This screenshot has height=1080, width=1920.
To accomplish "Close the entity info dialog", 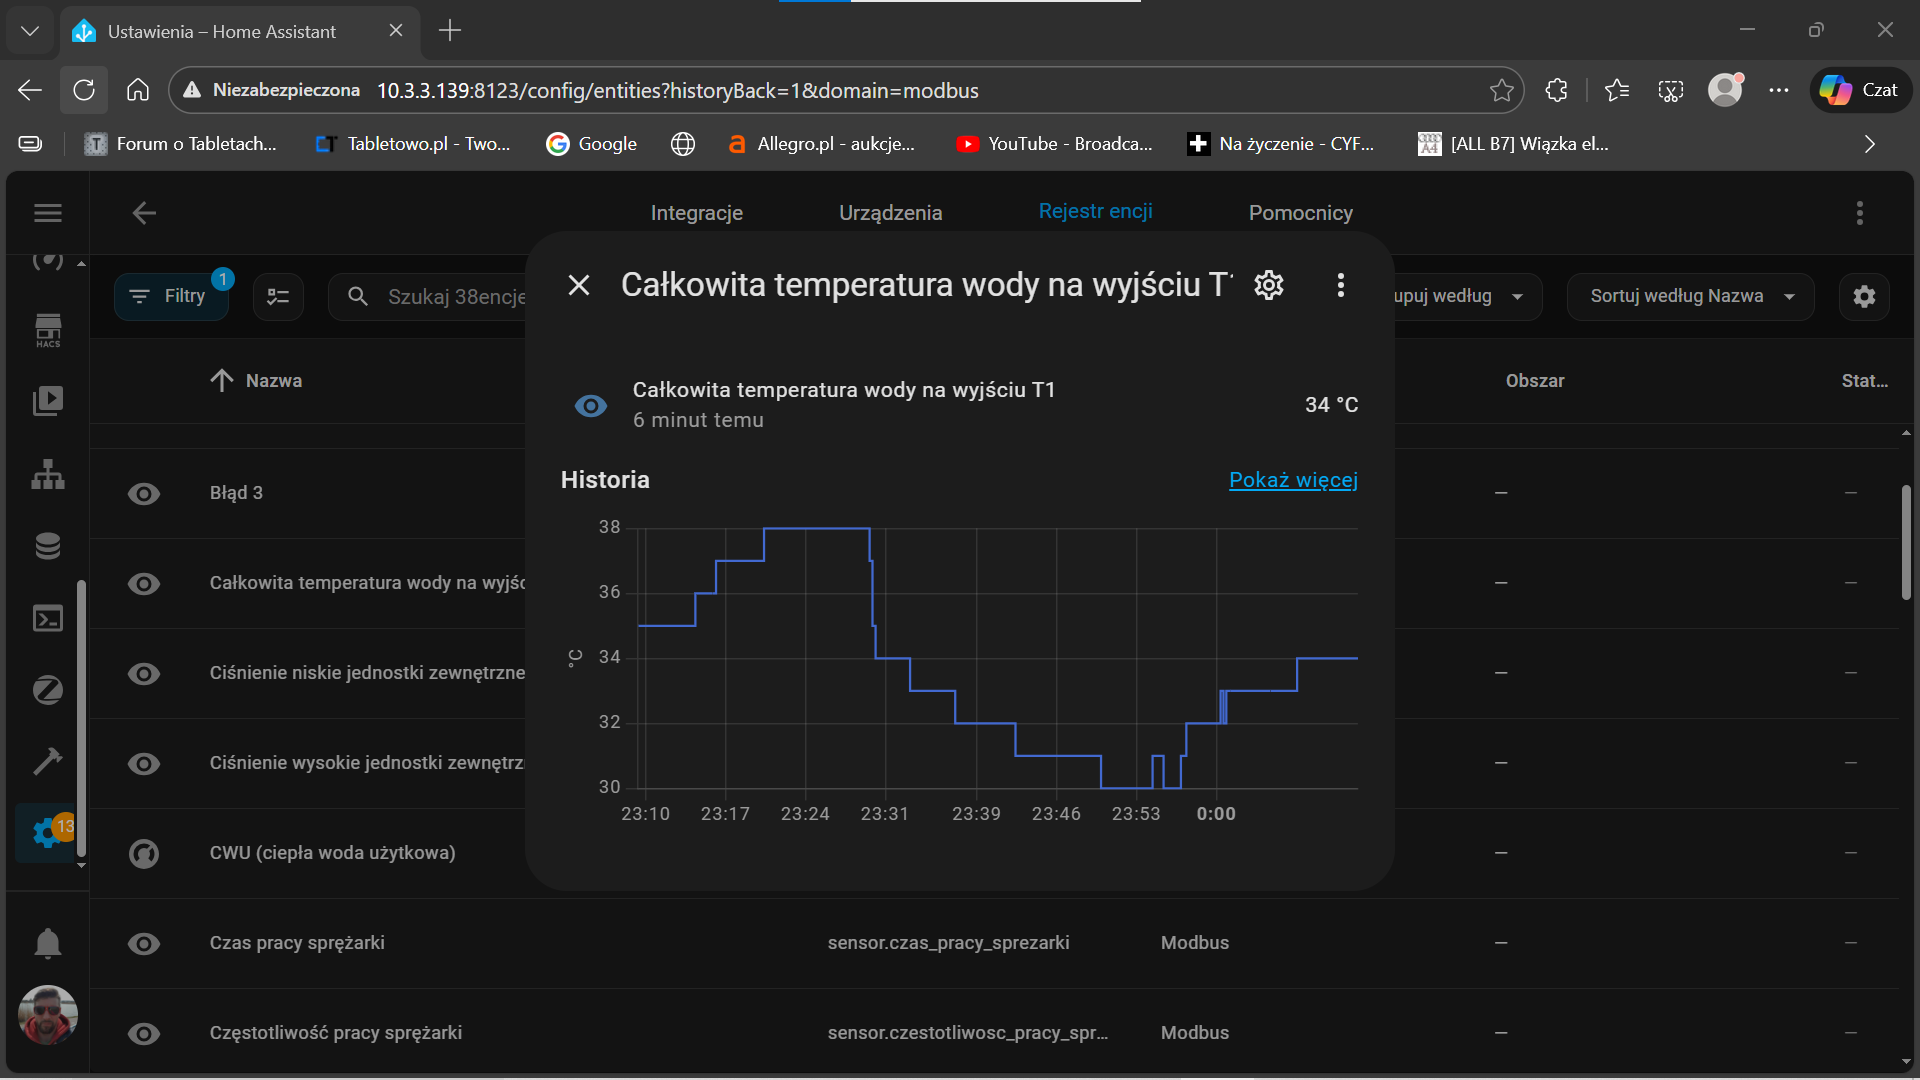I will point(579,285).
